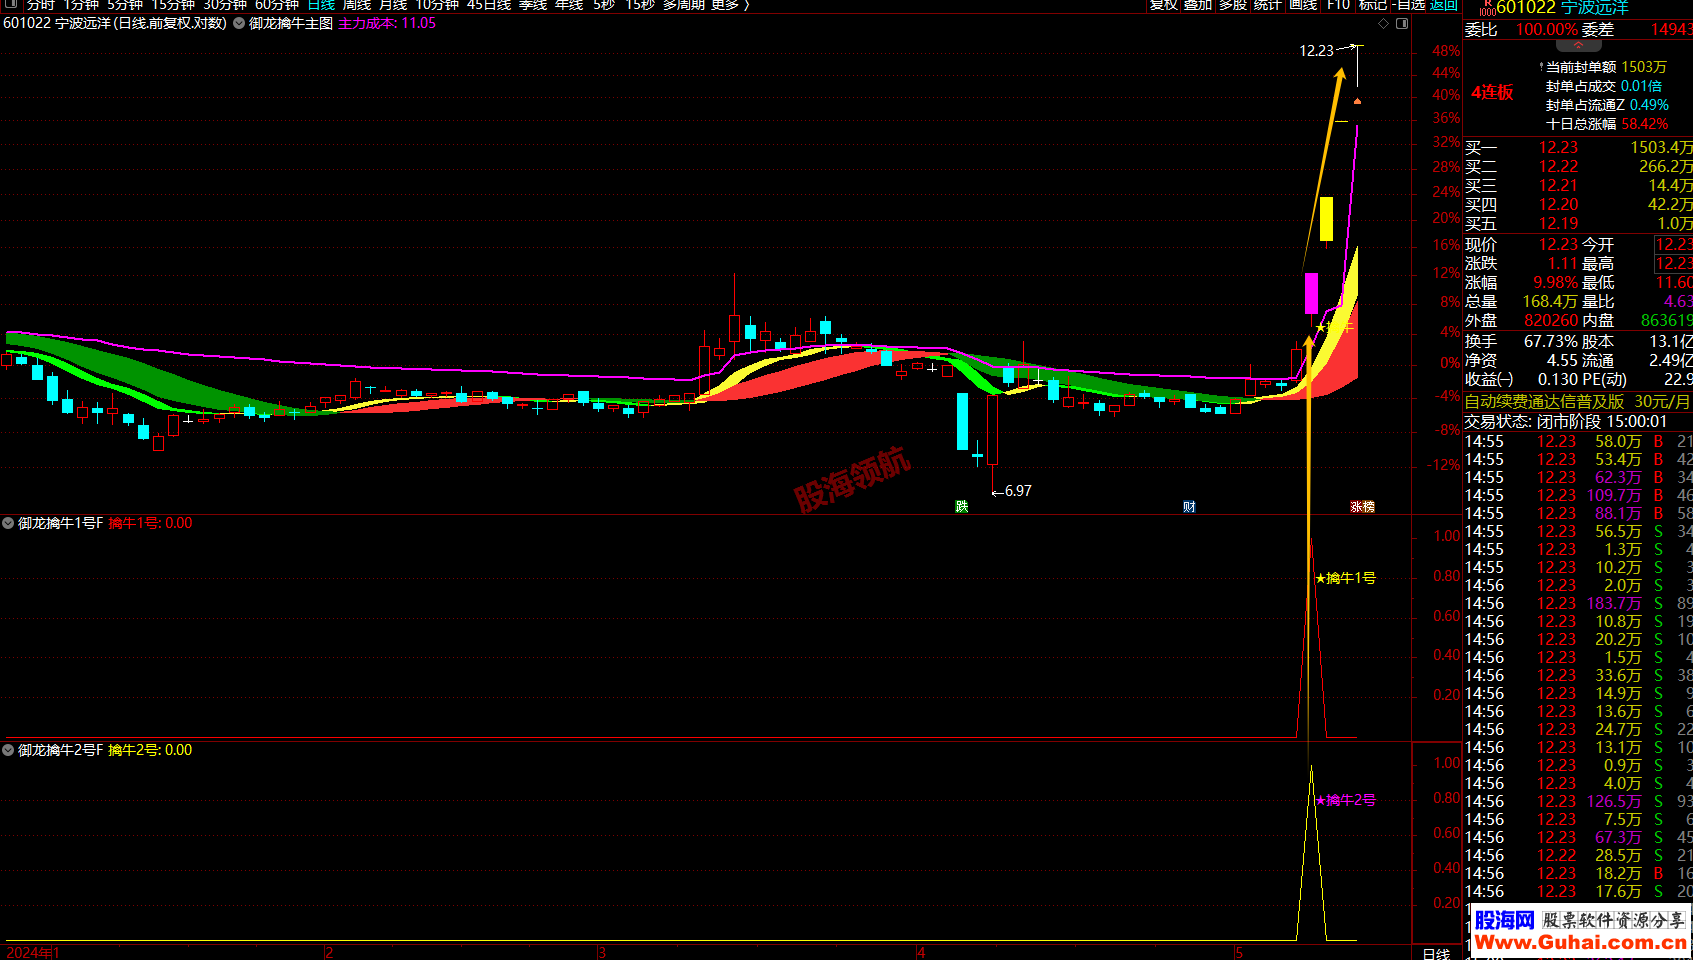Image resolution: width=1693 pixels, height=960 pixels.
Task: Click the 擒牛1号 star signal label
Action: [x=1346, y=578]
